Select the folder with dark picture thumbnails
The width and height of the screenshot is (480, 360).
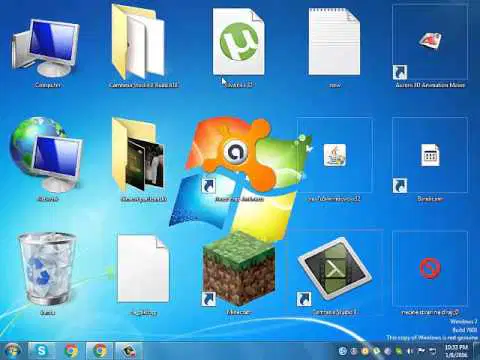[x=138, y=155]
